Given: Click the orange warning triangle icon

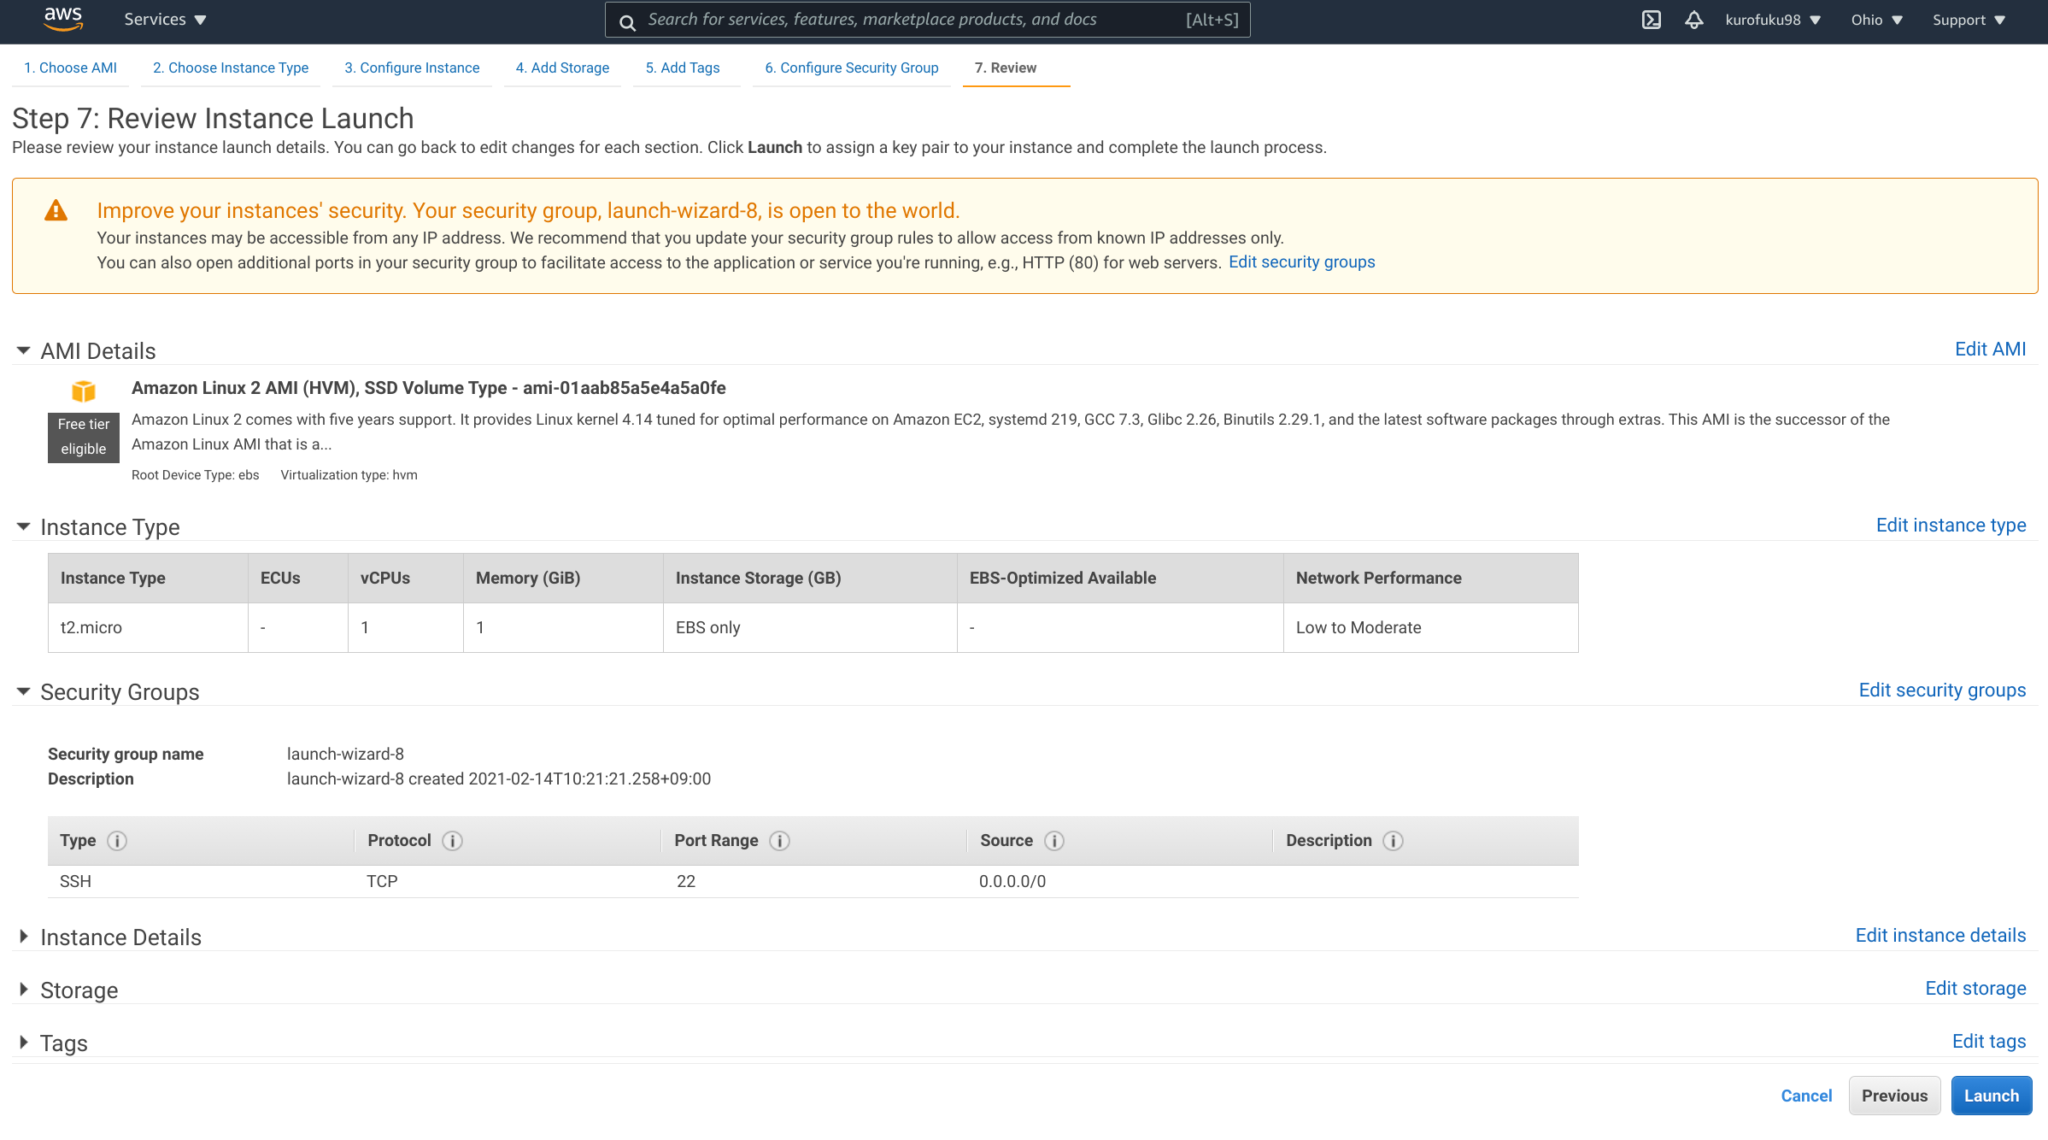Looking at the screenshot, I should 56,209.
